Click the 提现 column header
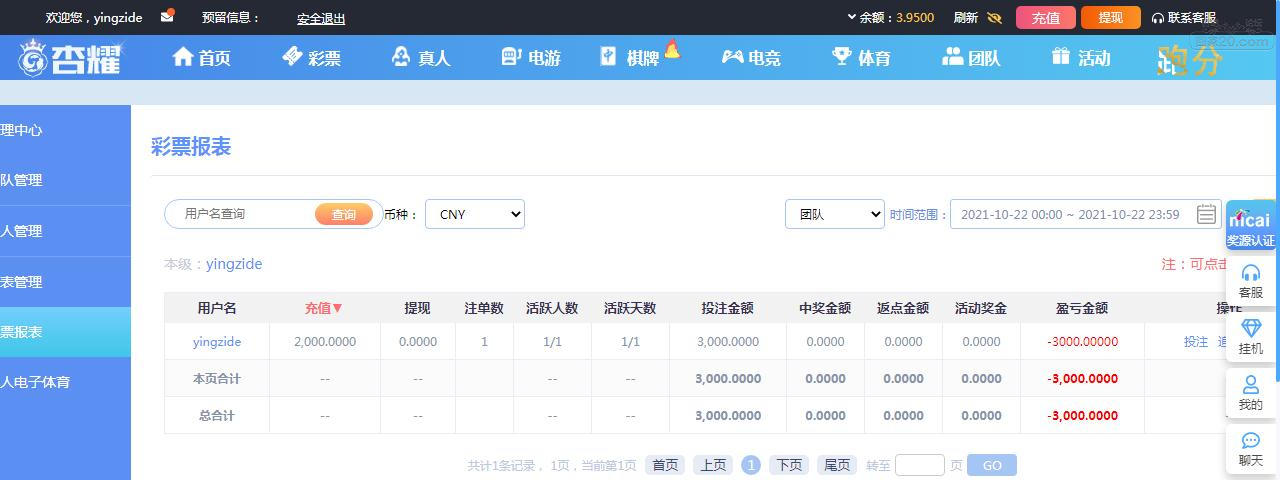The image size is (1280, 480). click(x=417, y=308)
